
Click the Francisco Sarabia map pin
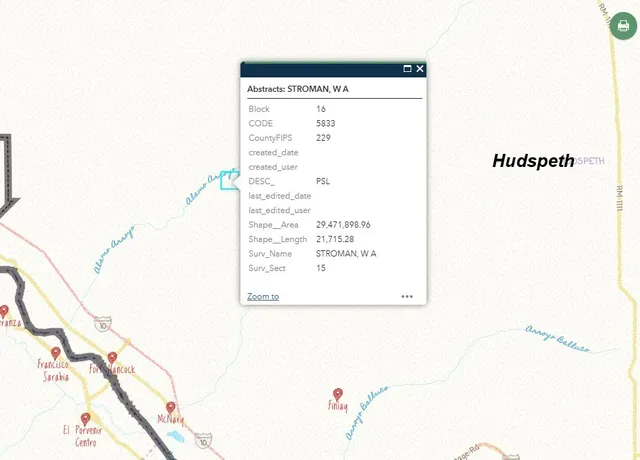coord(55,352)
